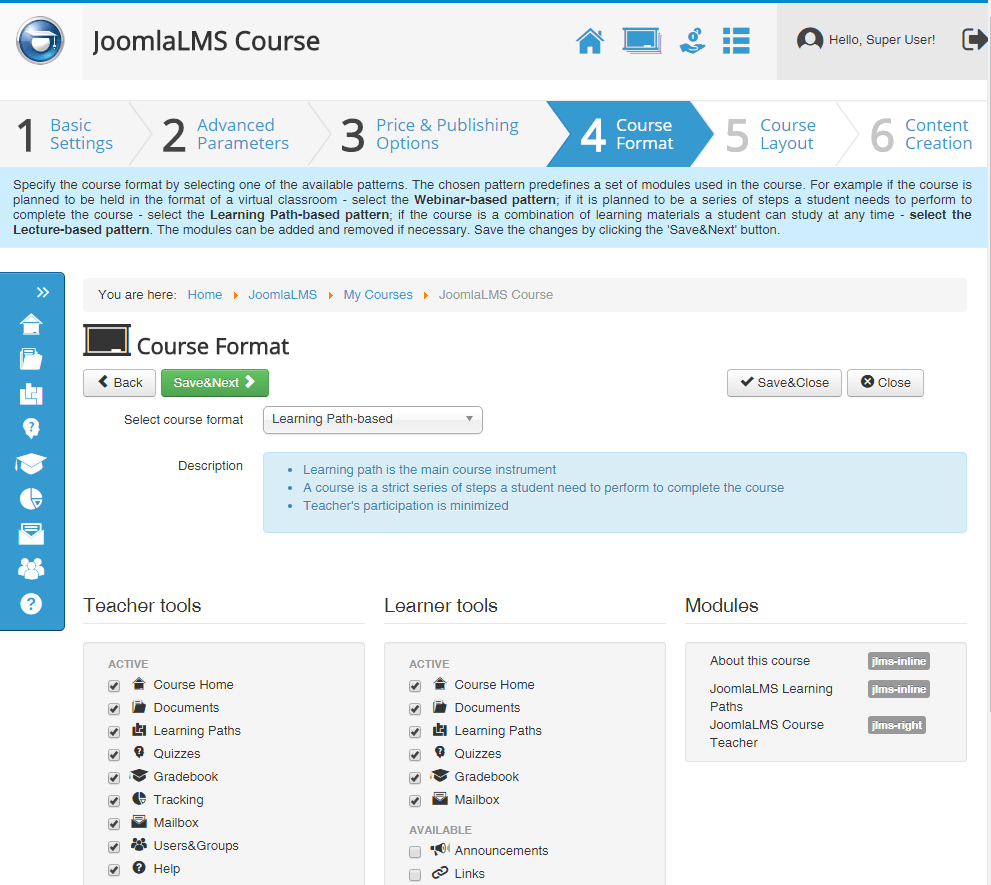Click the My Courses breadcrumb link
The height and width of the screenshot is (885, 991).
(x=378, y=295)
